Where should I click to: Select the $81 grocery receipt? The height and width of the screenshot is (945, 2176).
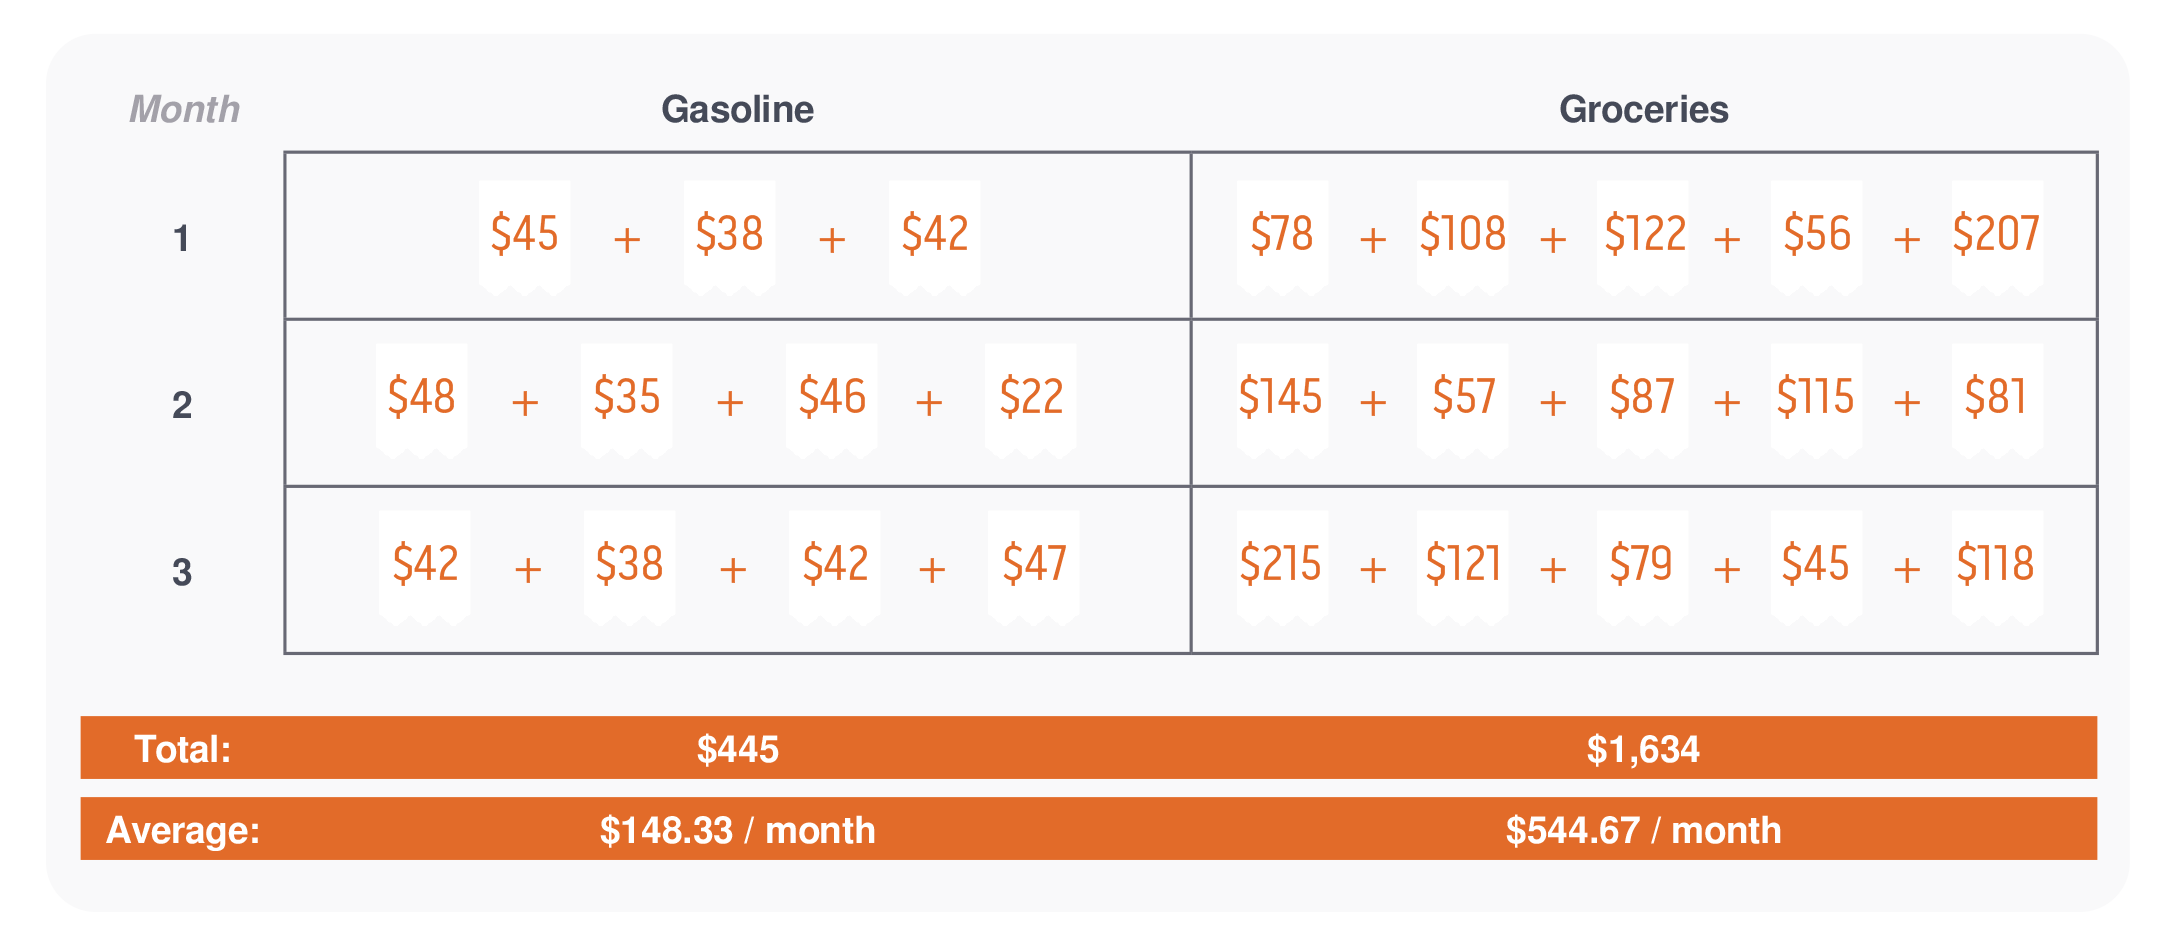tap(1997, 401)
